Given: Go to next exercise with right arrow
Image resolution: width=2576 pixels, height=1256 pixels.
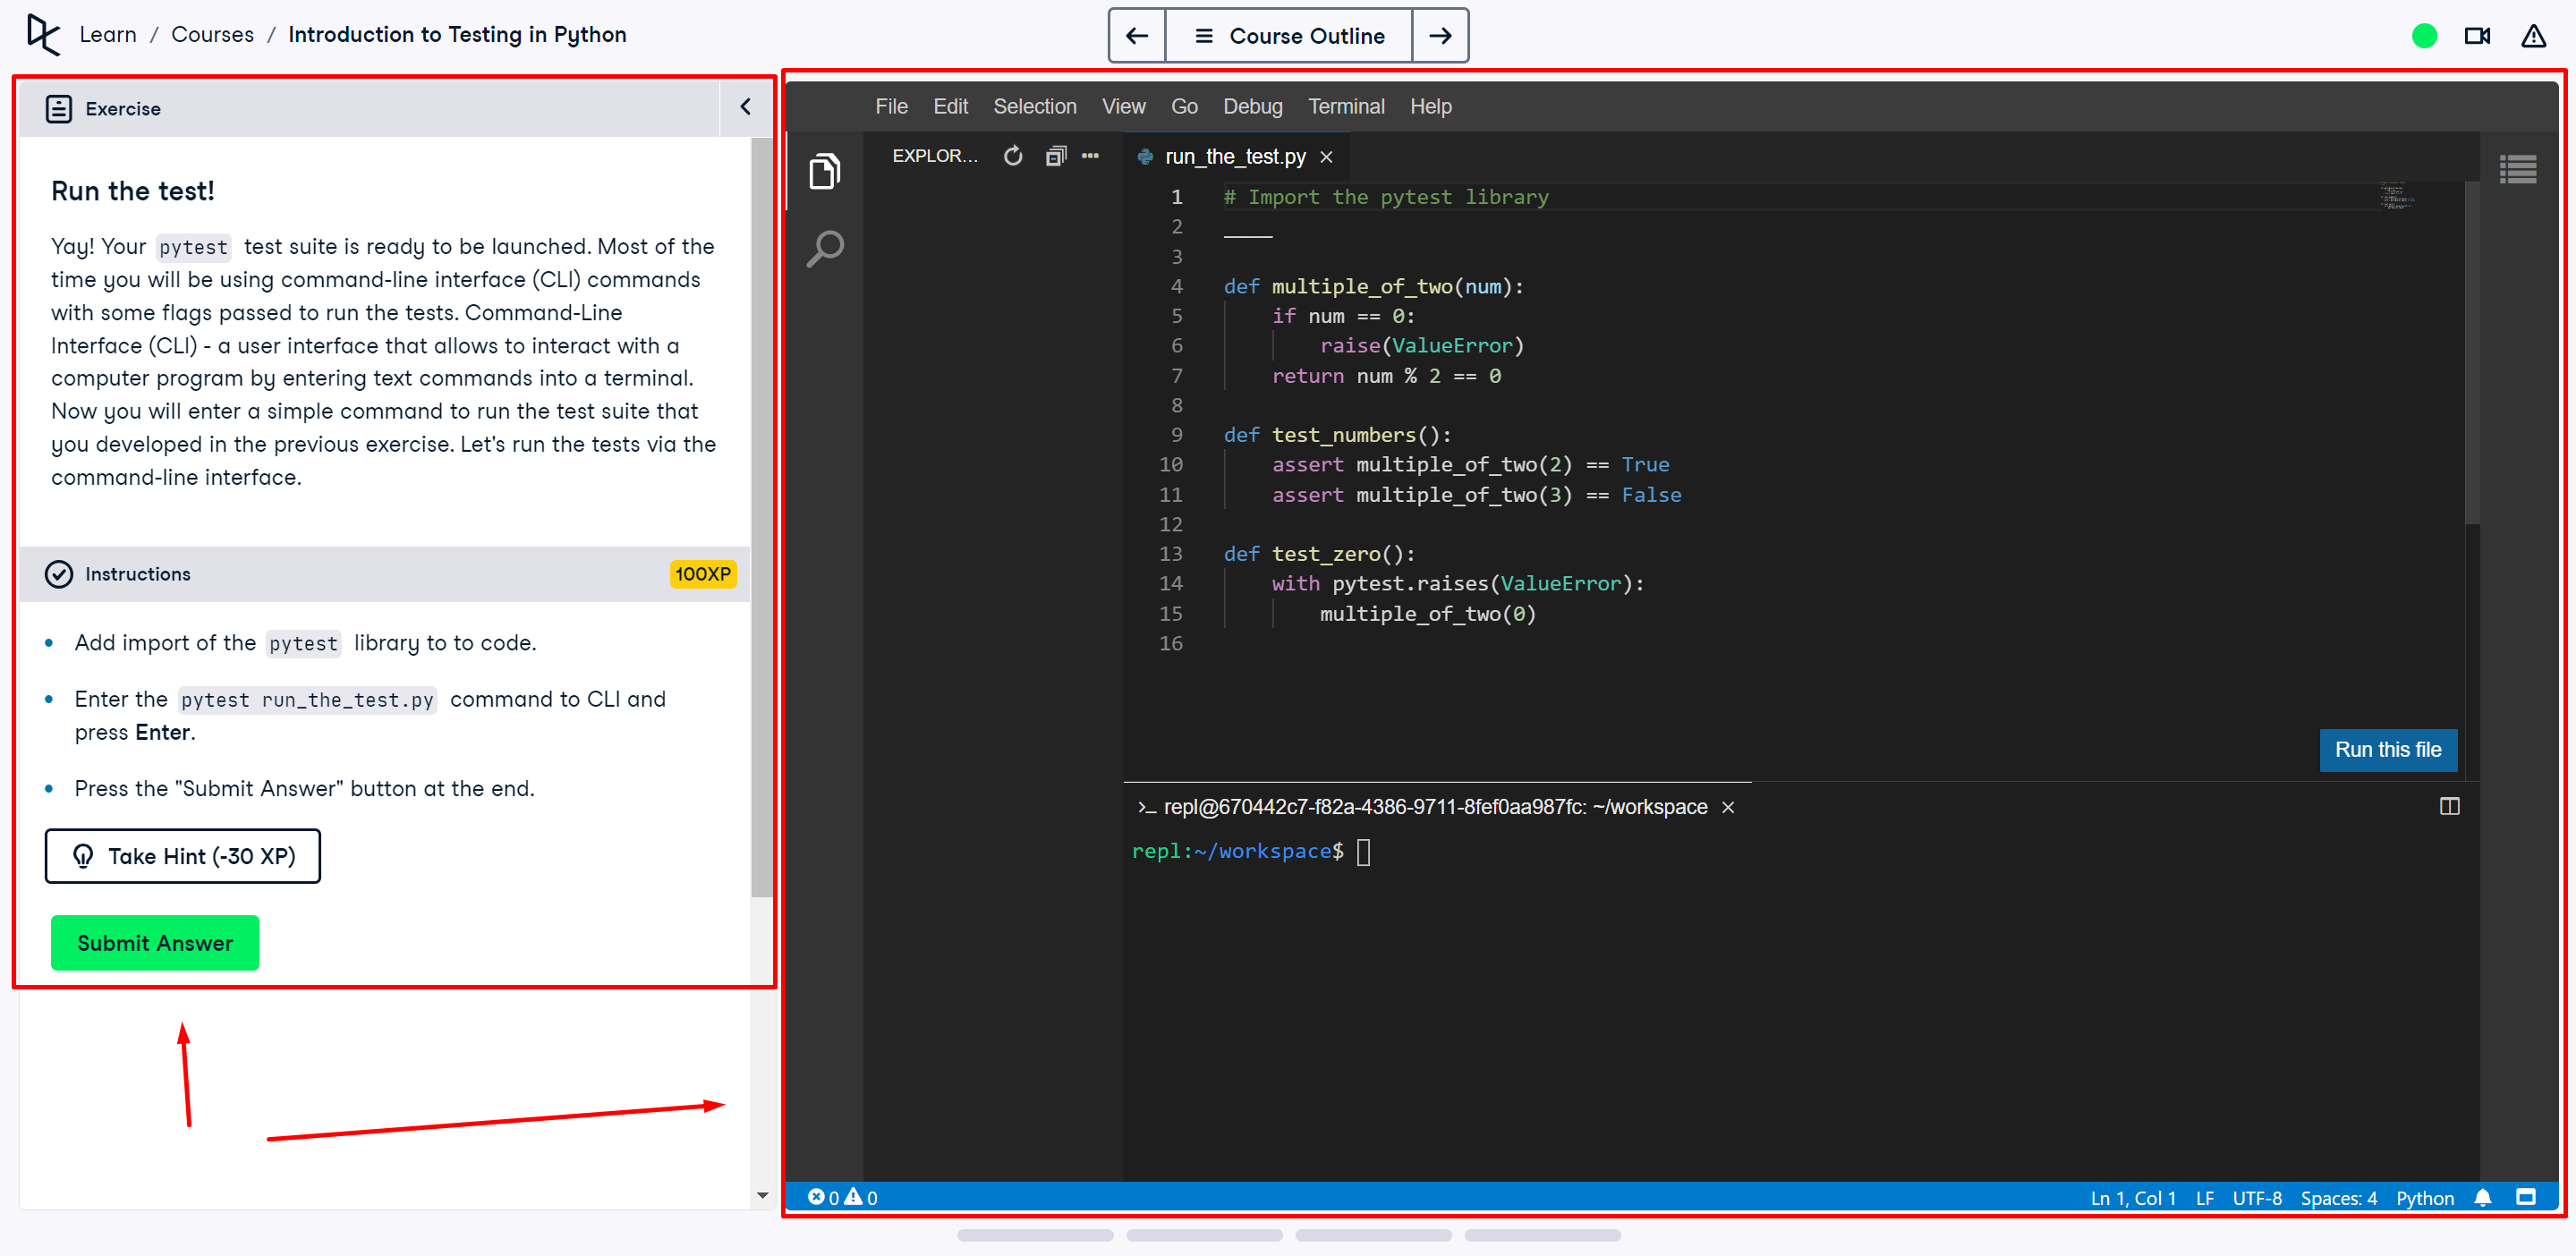Looking at the screenshot, I should (1440, 36).
